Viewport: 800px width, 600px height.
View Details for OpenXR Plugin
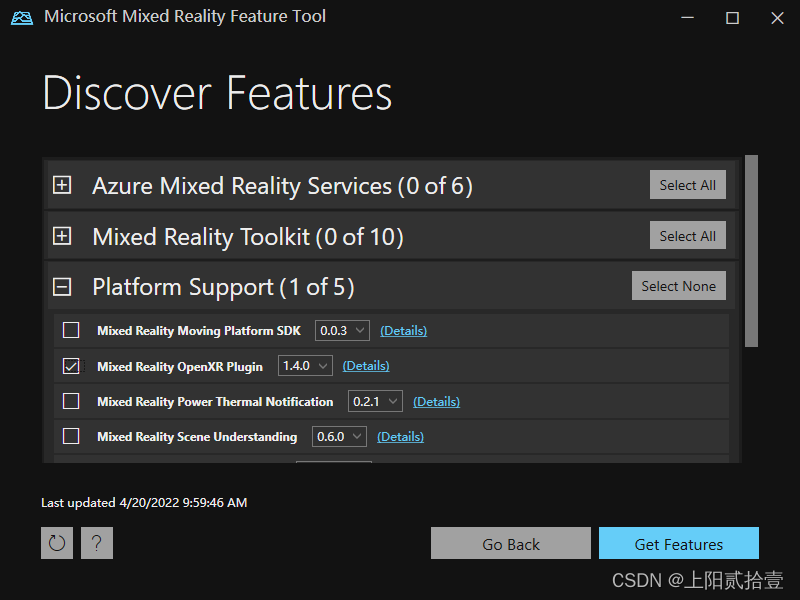(x=366, y=366)
